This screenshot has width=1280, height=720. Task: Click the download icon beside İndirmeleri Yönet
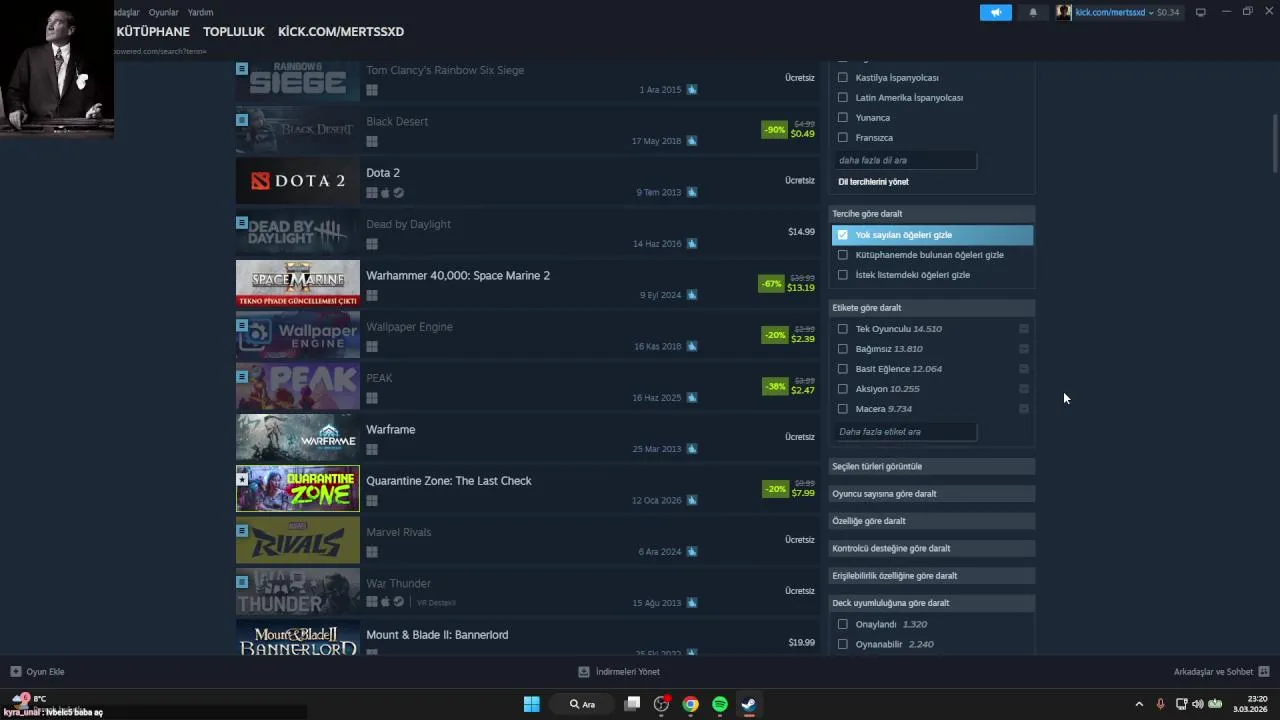(584, 672)
